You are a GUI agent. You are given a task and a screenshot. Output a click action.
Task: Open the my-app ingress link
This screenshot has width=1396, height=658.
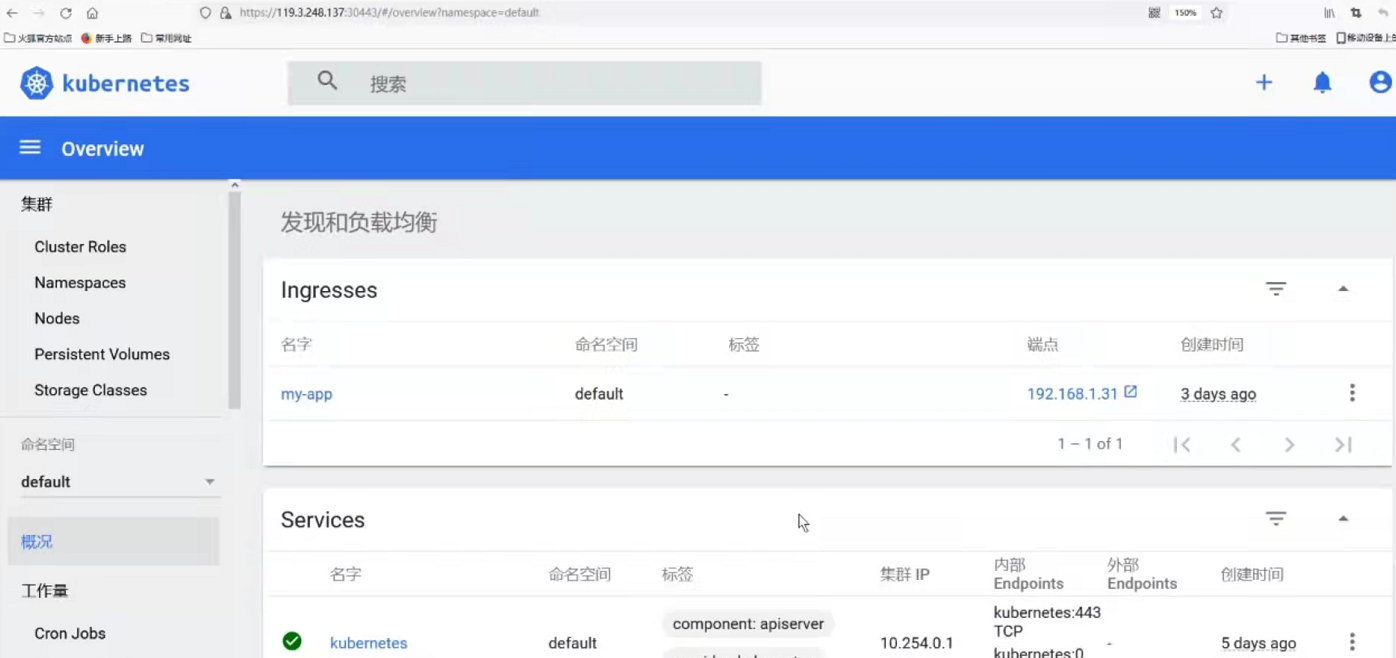pyautogui.click(x=306, y=392)
